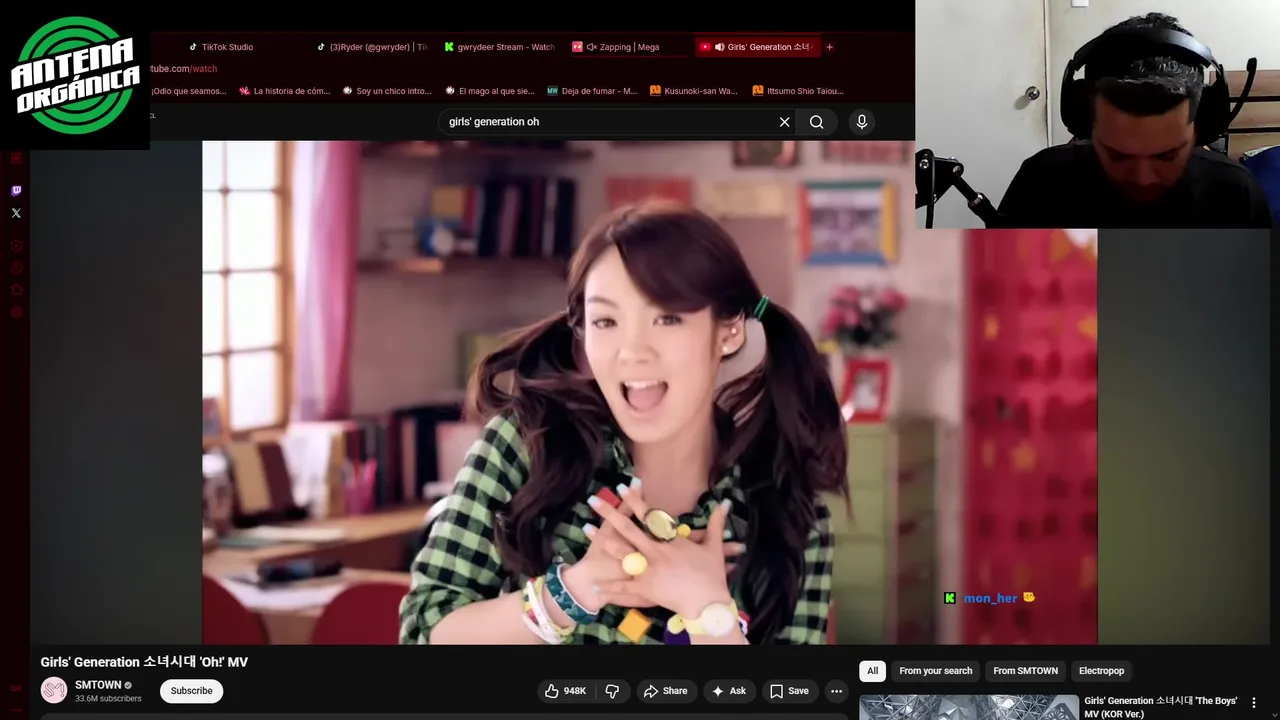Open 'Deja de fumar - M...' bookmark
The width and height of the screenshot is (1280, 720).
(592, 91)
